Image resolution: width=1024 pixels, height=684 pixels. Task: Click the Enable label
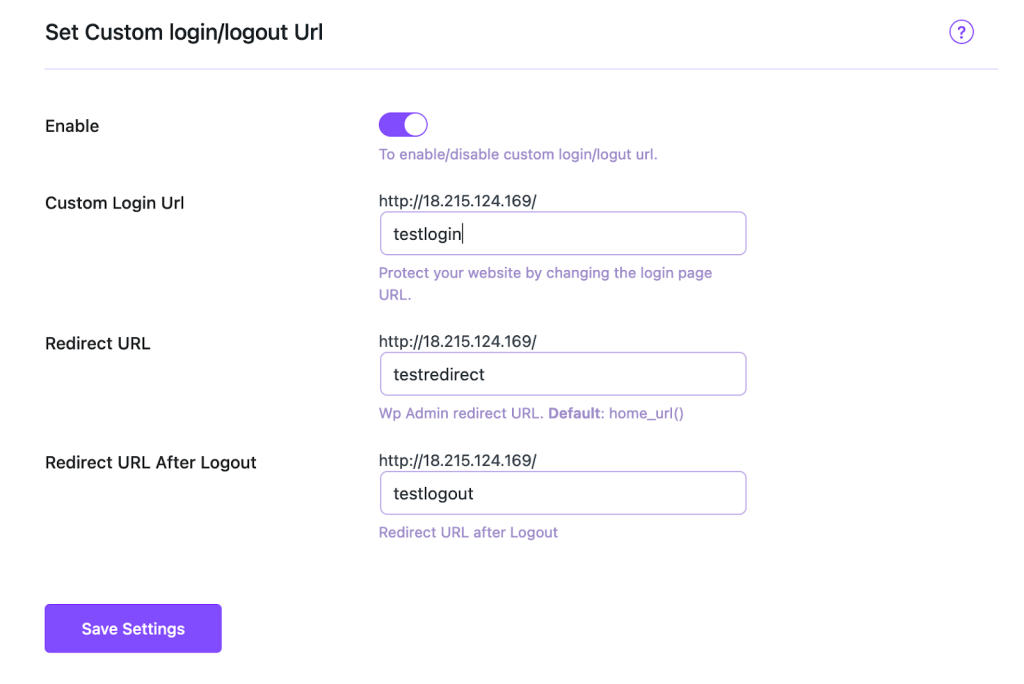pos(71,125)
